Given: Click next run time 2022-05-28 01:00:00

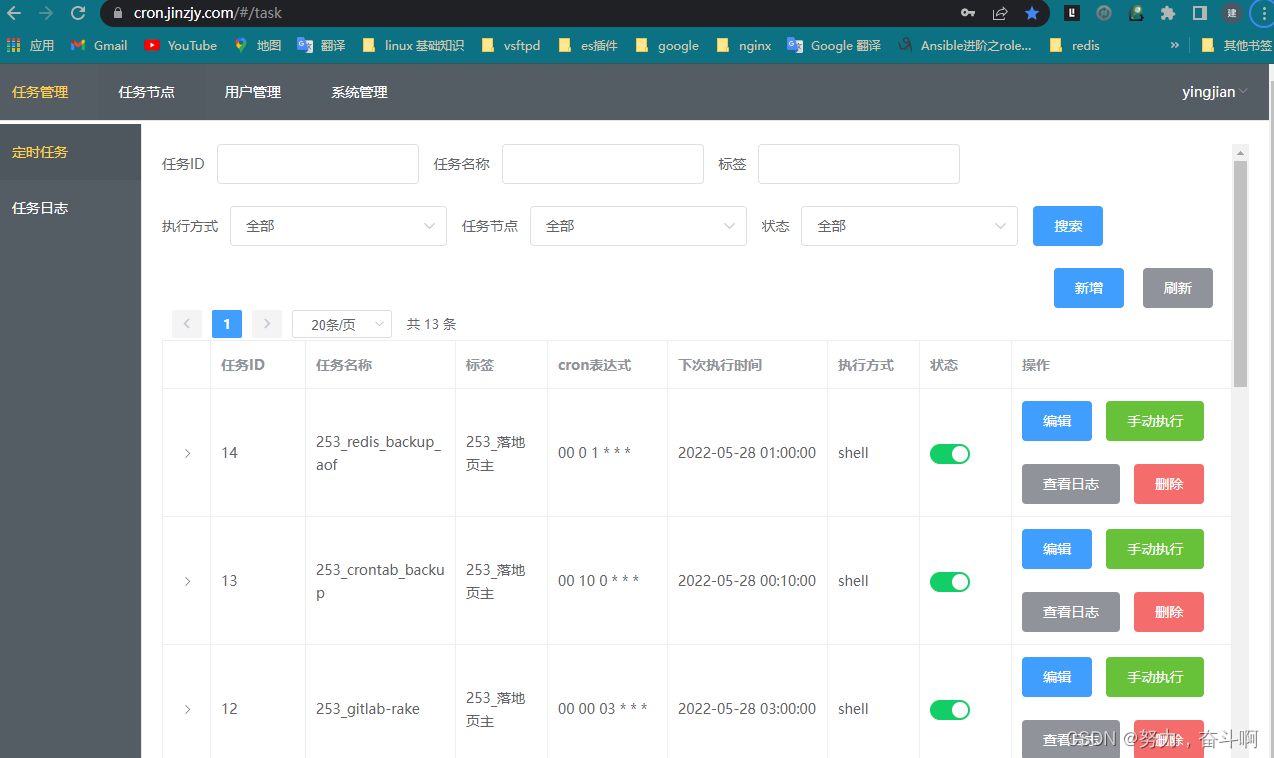Looking at the screenshot, I should (x=747, y=453).
